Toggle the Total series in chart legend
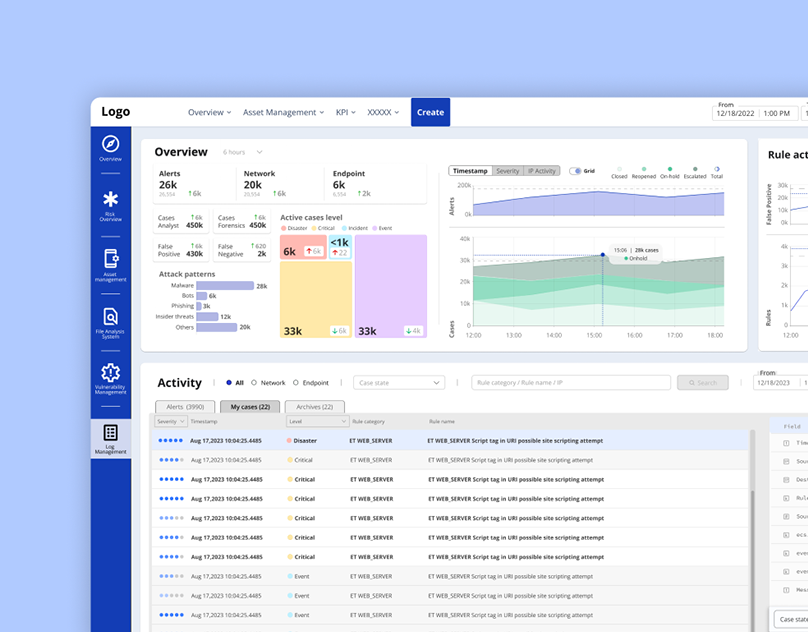The image size is (808, 632). [717, 173]
